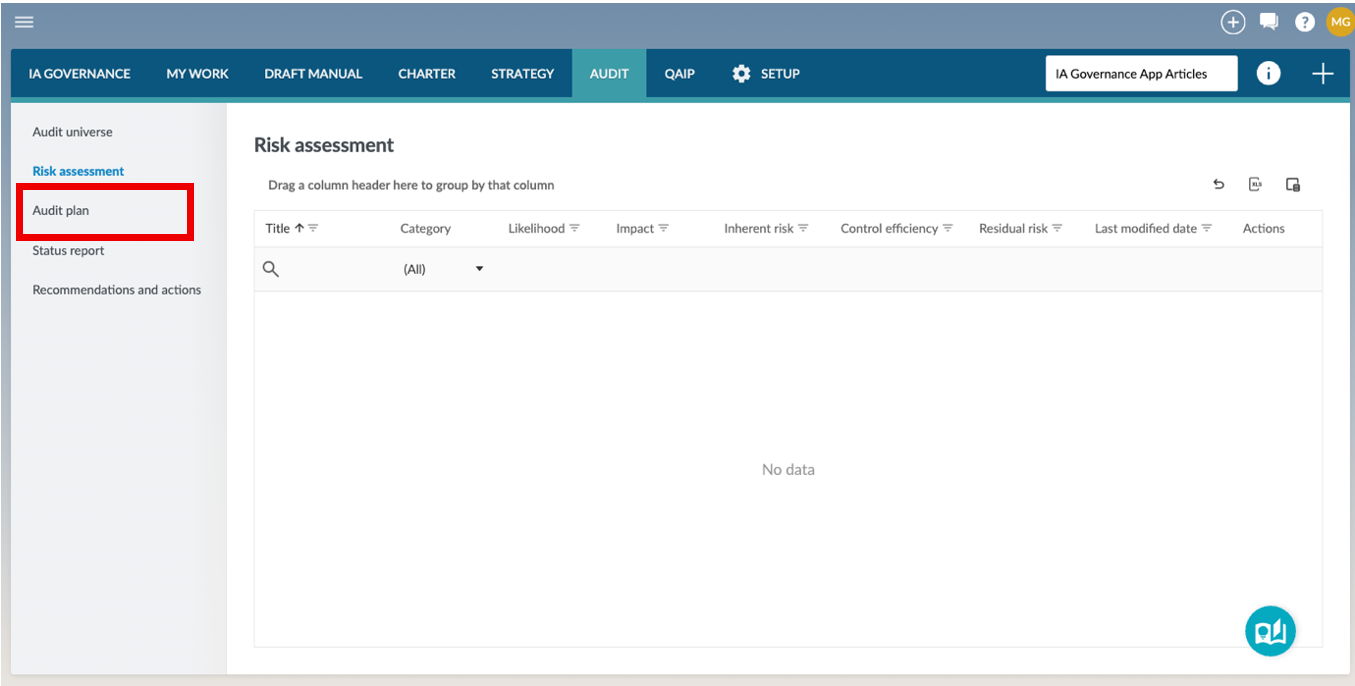Image resolution: width=1355 pixels, height=686 pixels.
Task: Open the Category (All) dropdown
Action: coord(444,269)
